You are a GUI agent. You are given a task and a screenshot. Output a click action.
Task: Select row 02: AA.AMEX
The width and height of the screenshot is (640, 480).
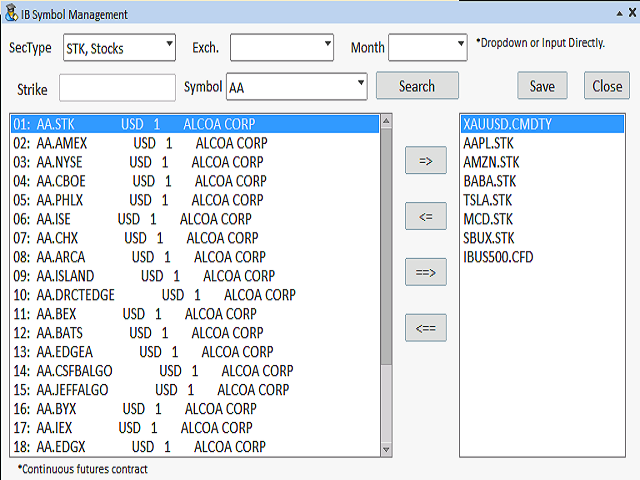(x=195, y=143)
